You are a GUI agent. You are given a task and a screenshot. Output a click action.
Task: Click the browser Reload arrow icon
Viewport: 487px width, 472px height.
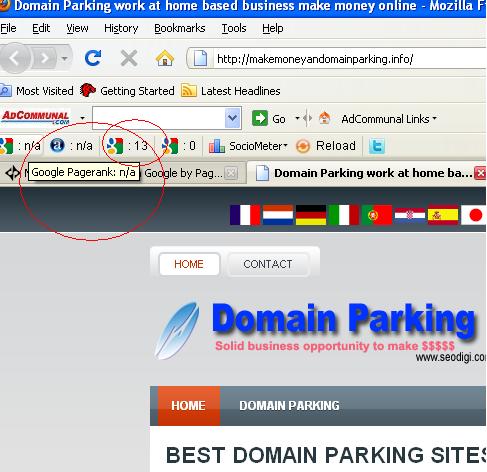tap(93, 58)
